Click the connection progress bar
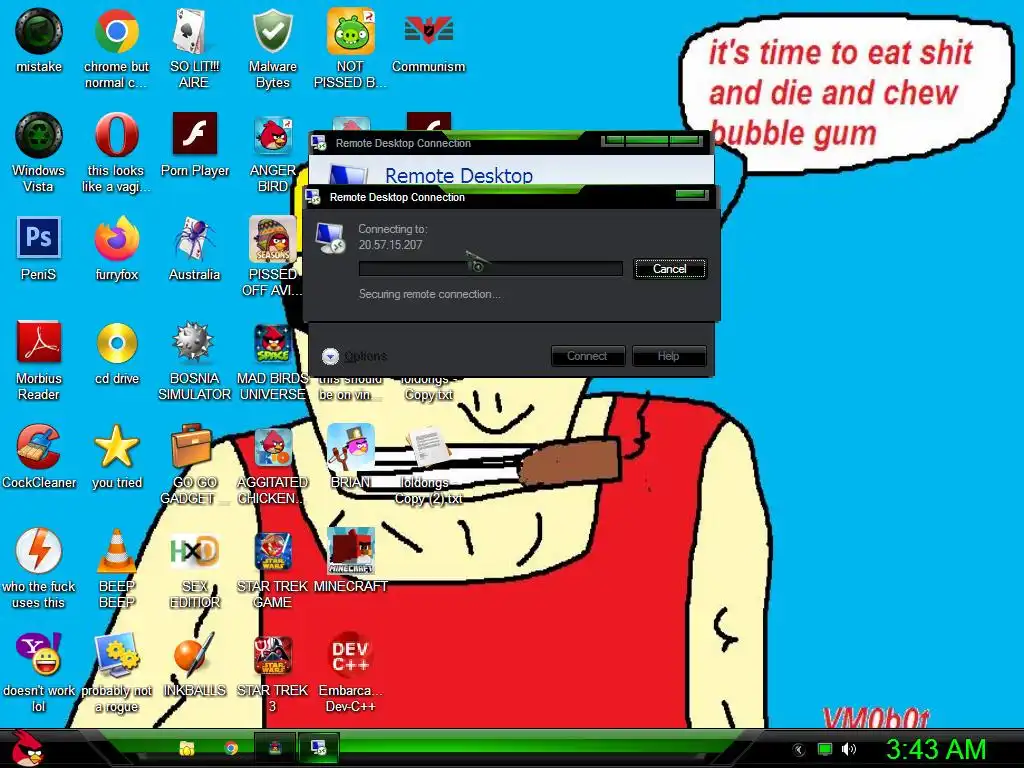 click(490, 268)
